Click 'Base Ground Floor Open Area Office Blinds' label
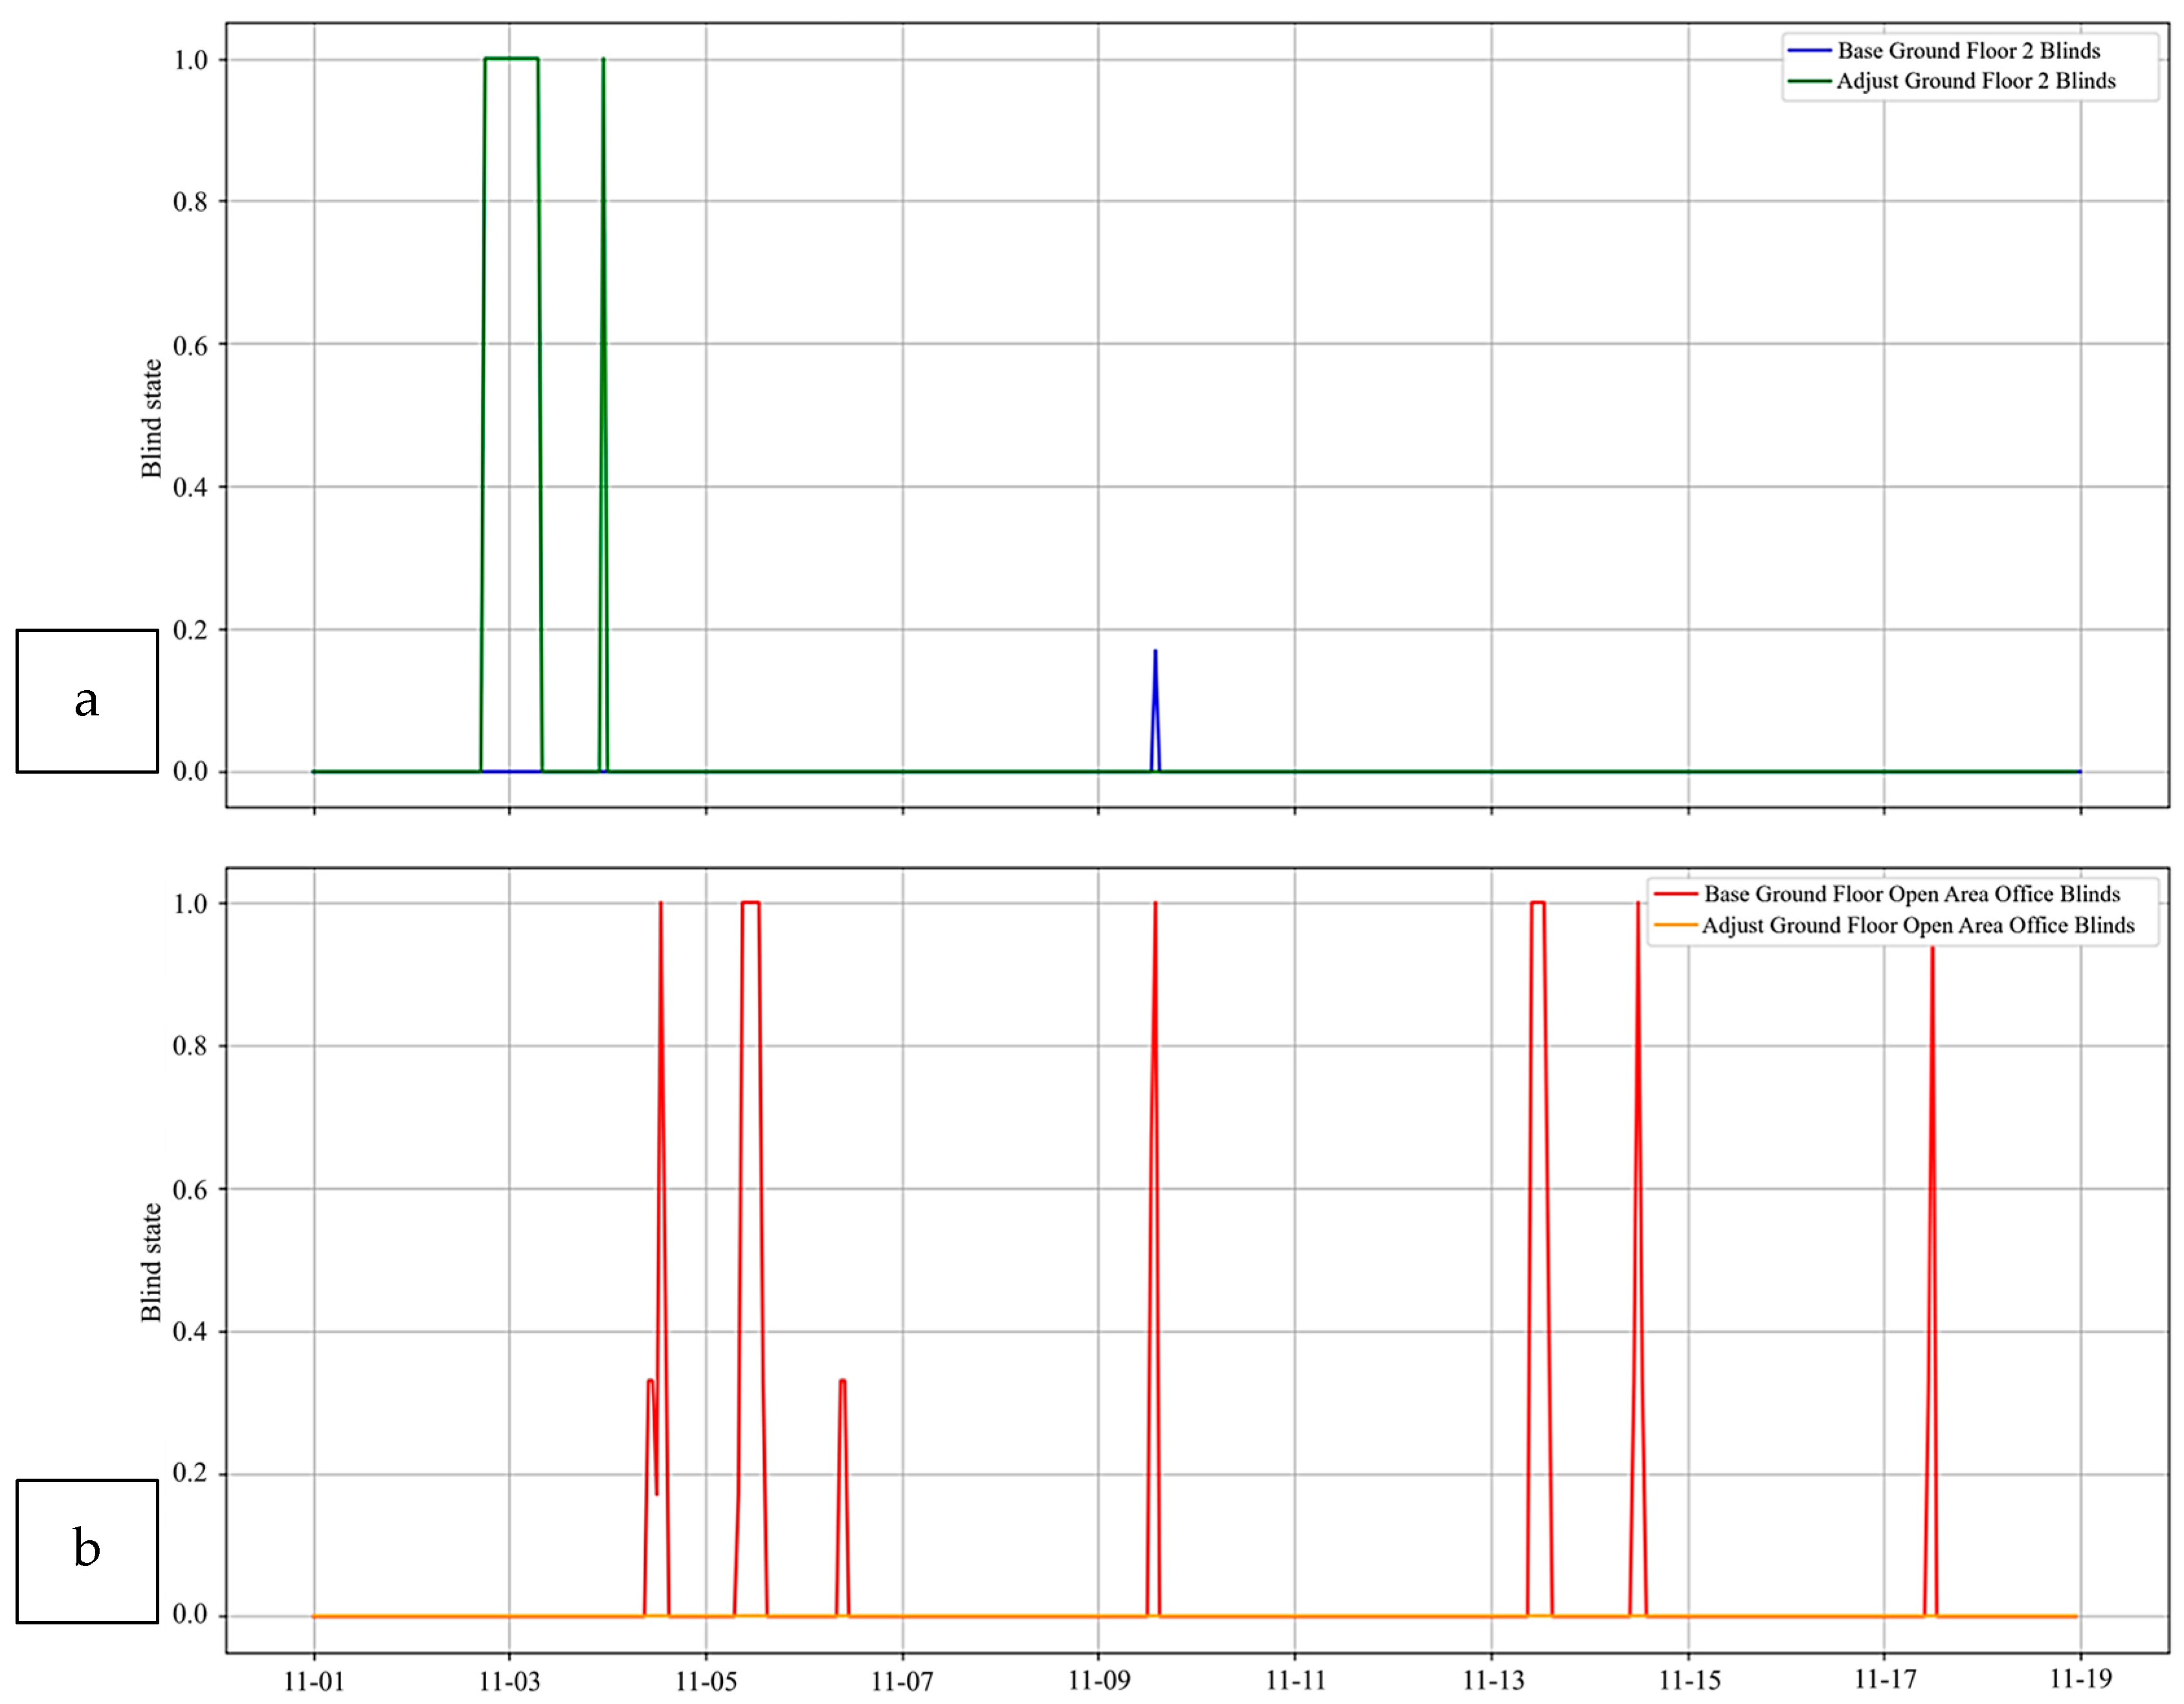This screenshot has height=1704, width=2184. point(1912,893)
